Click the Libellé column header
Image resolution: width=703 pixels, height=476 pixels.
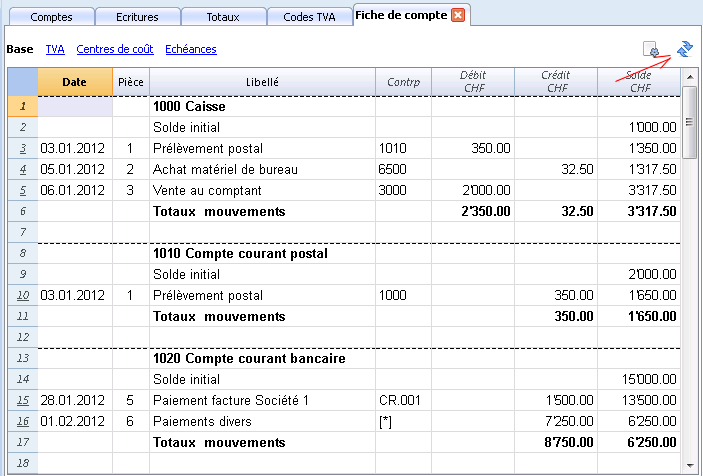point(262,82)
